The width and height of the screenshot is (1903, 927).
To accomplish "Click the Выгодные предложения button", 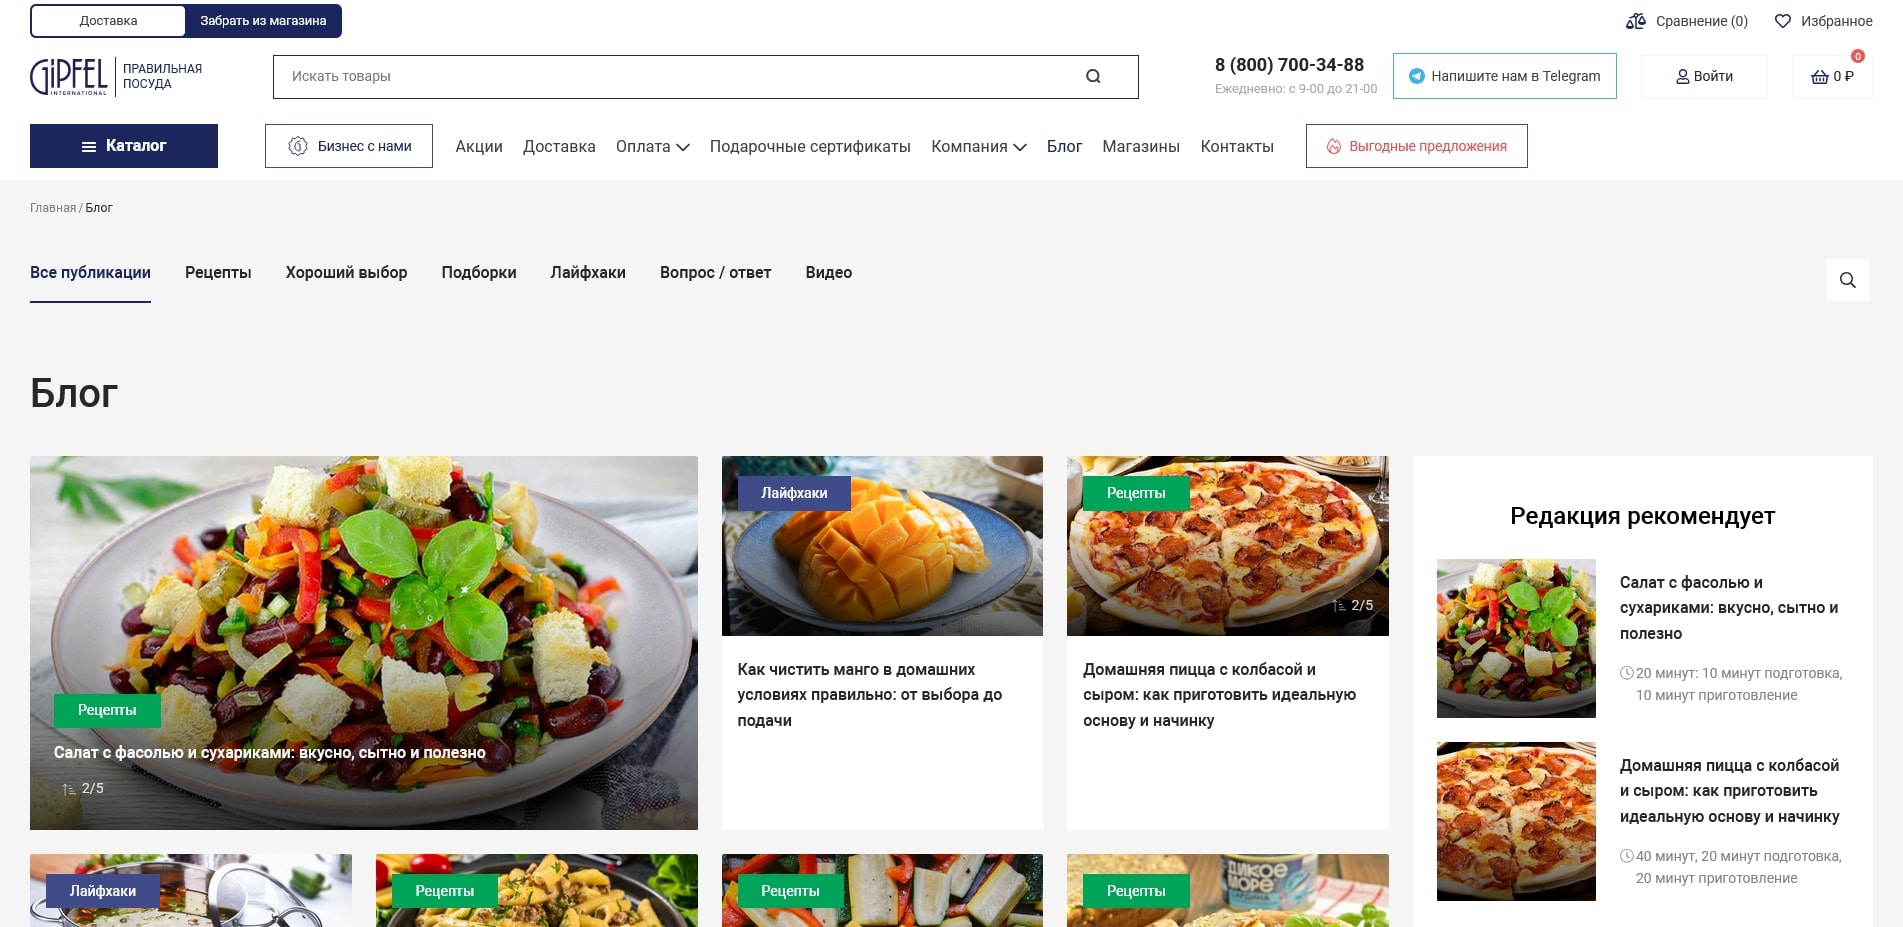I will [1416, 146].
